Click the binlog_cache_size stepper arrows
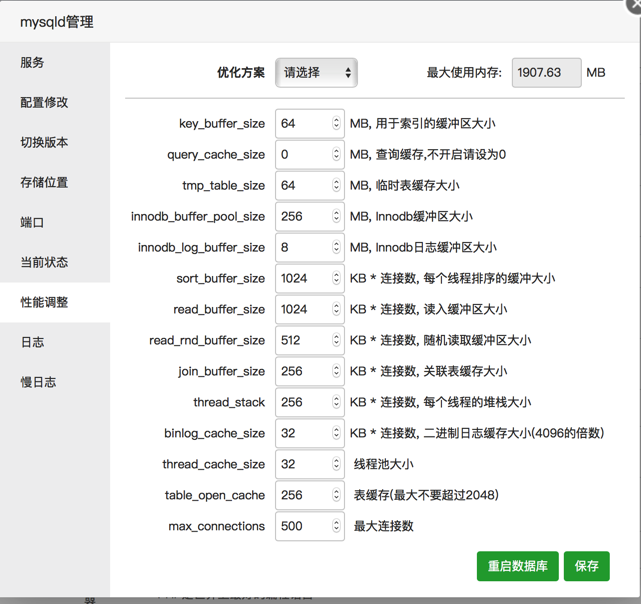Screen dimensions: 641x604 (x=336, y=433)
